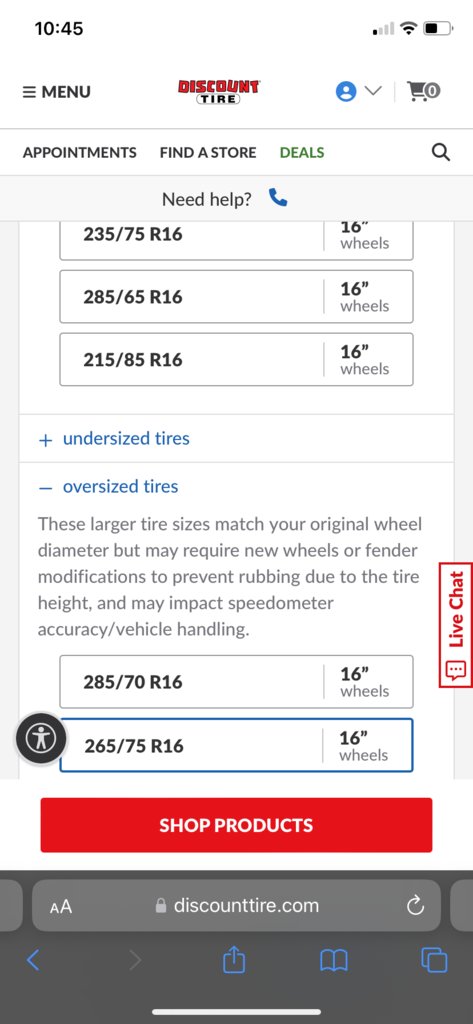The height and width of the screenshot is (1024, 473).
Task: Collapse the oversized tires section
Action: point(108,487)
